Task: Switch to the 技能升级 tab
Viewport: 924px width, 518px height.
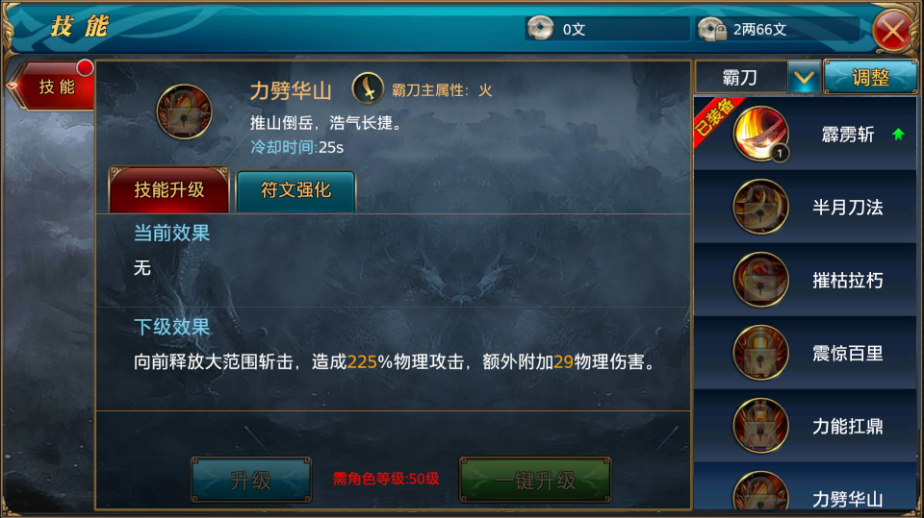Action: [x=169, y=190]
